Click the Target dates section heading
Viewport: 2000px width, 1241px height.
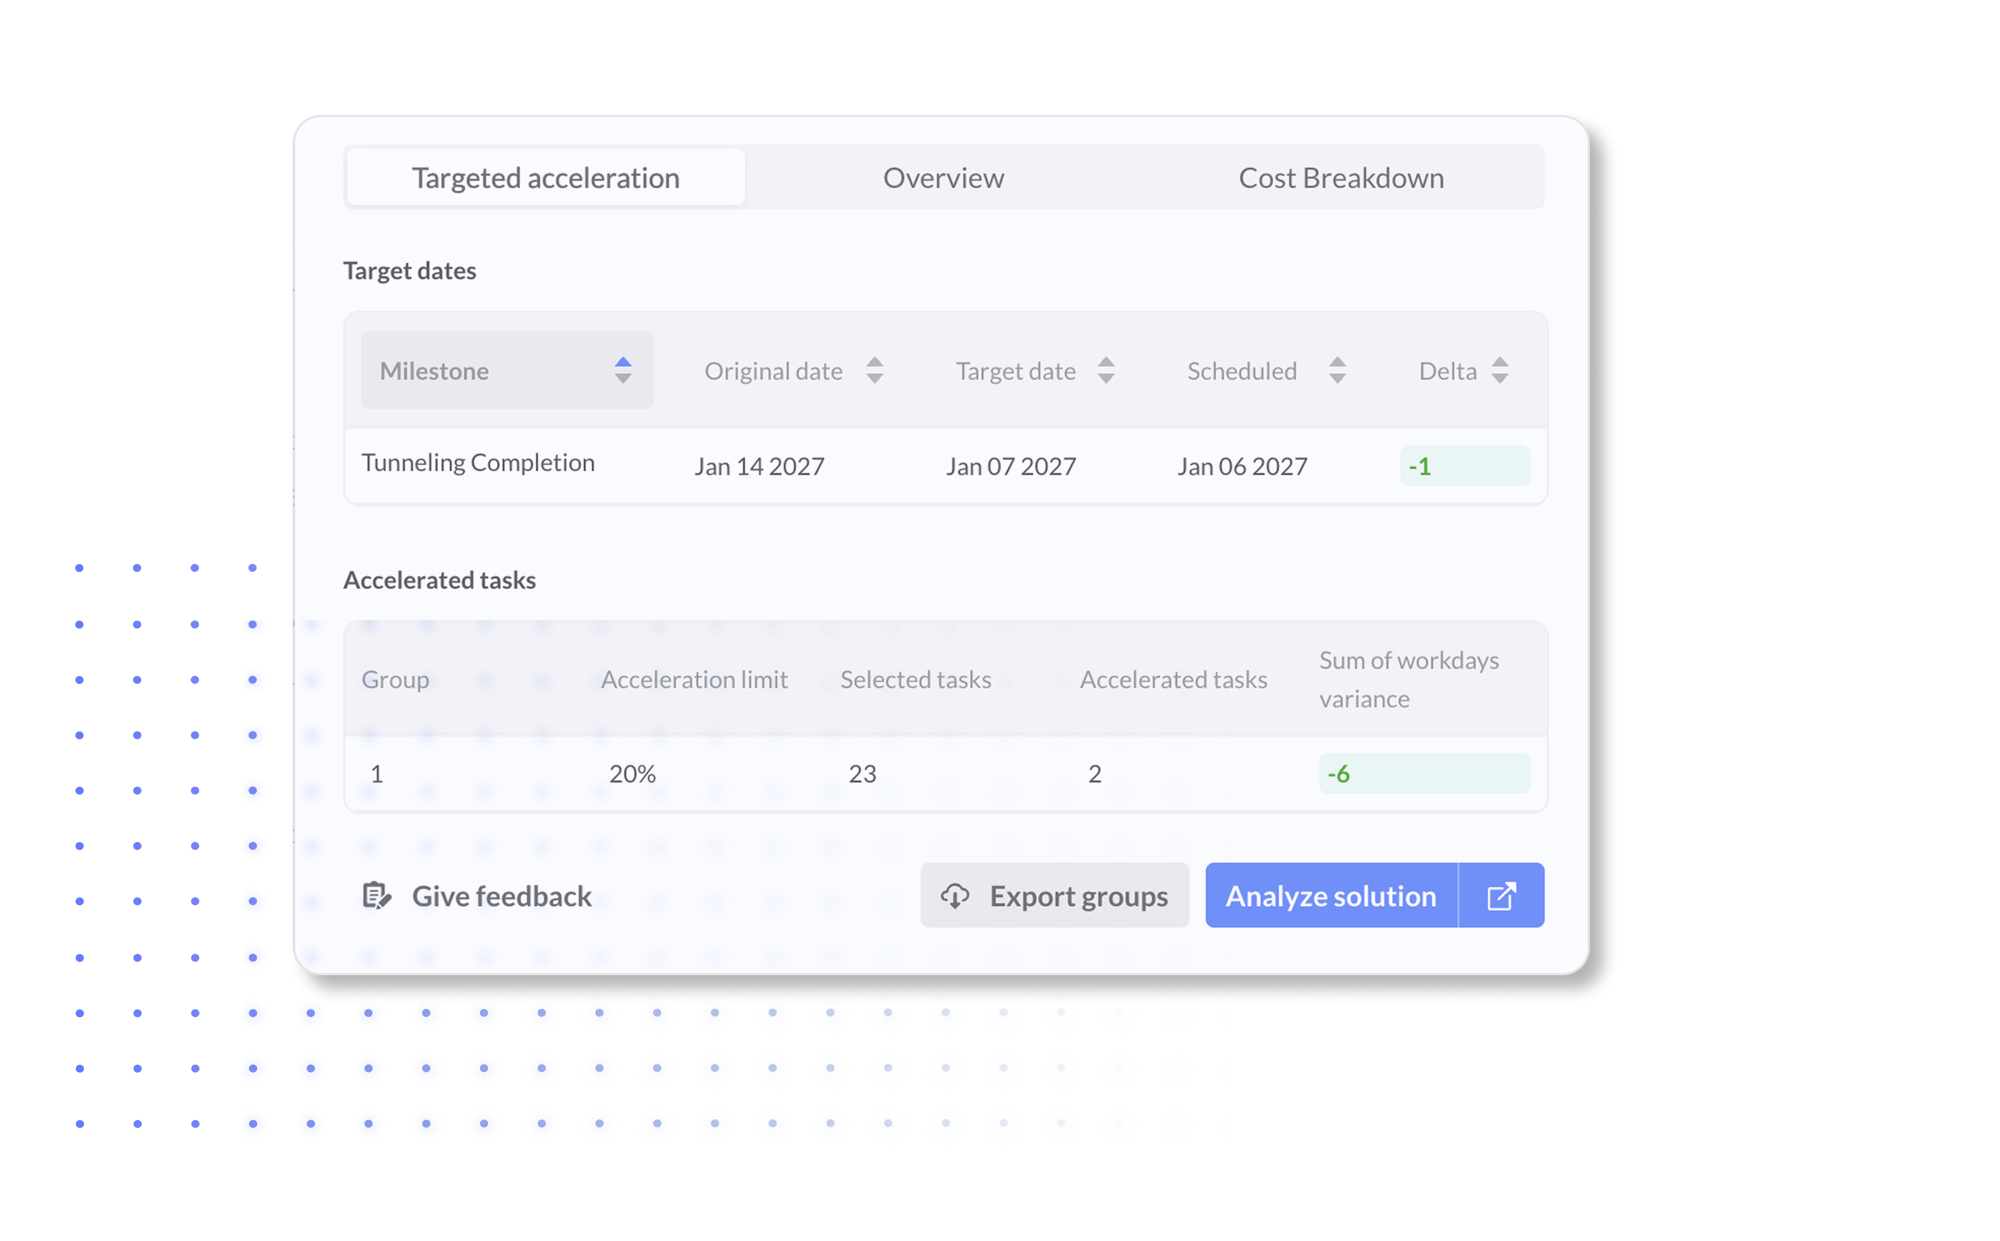tap(409, 270)
